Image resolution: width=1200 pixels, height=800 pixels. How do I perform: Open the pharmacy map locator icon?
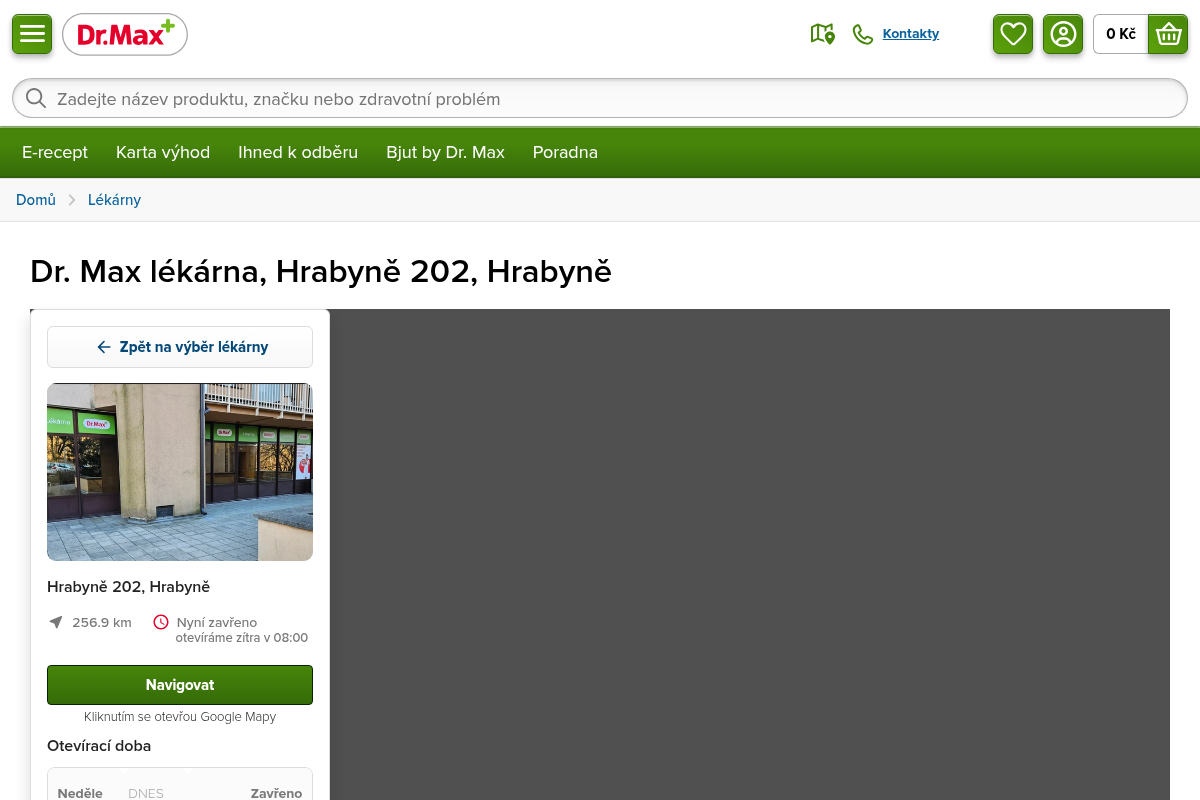[822, 34]
